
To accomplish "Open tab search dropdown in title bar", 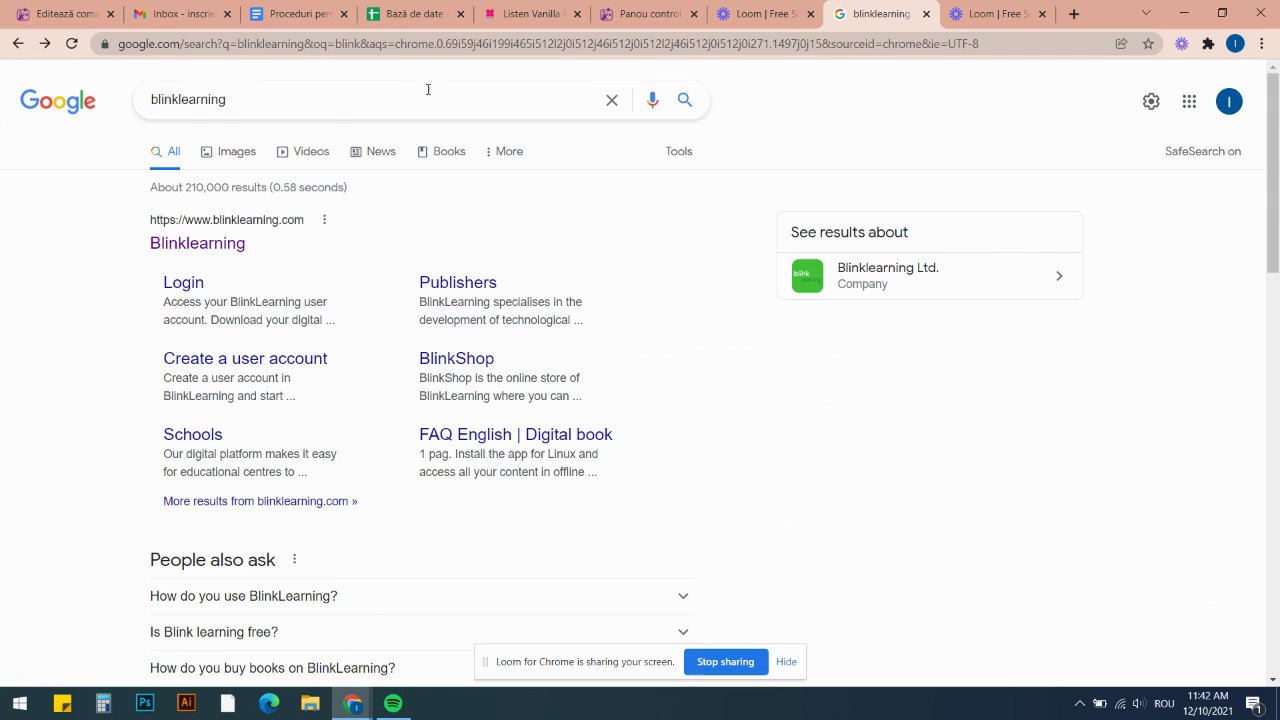I will (x=1146, y=14).
